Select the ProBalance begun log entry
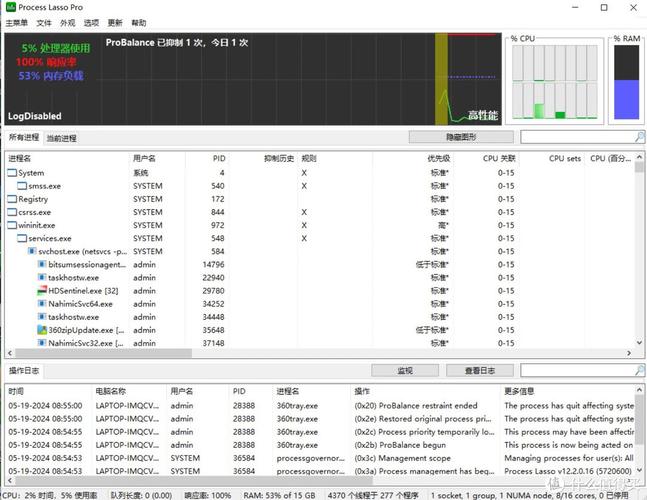The width and height of the screenshot is (647, 500). (x=400, y=445)
